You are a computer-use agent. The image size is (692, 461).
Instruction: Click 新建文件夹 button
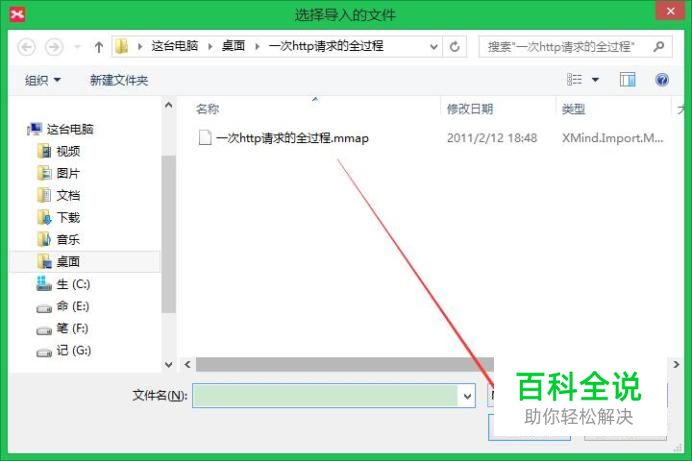tap(119, 80)
